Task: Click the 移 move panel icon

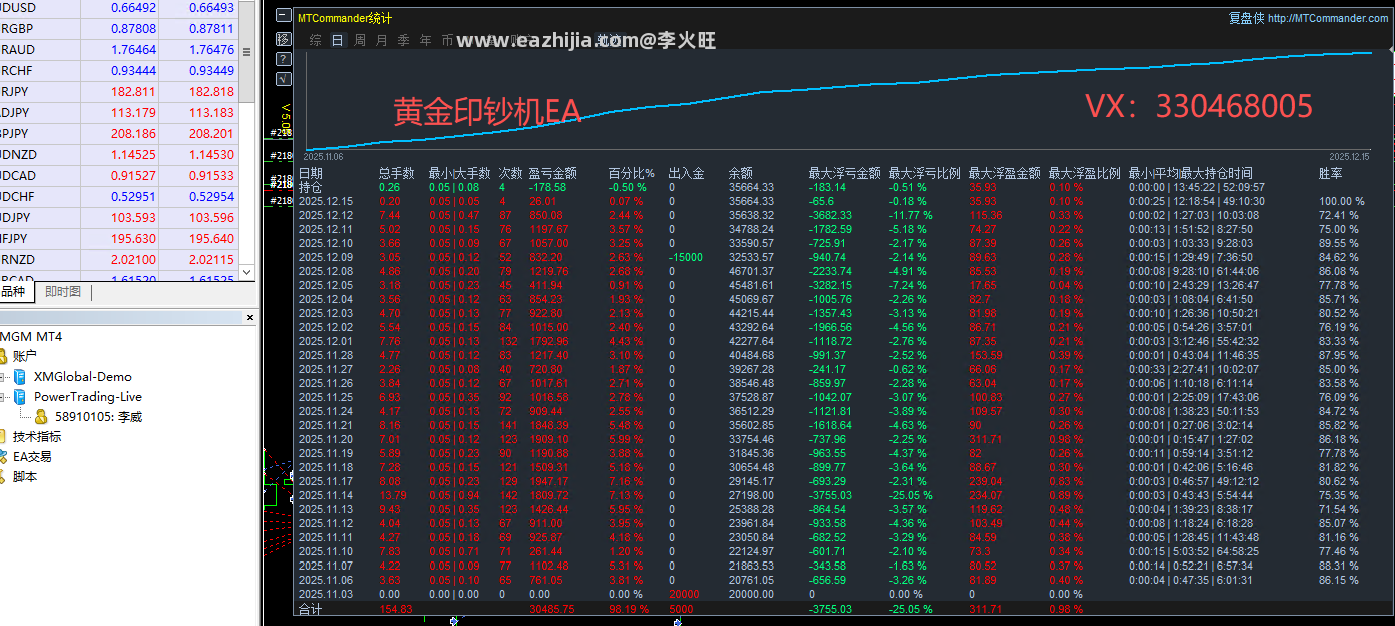Action: point(283,39)
